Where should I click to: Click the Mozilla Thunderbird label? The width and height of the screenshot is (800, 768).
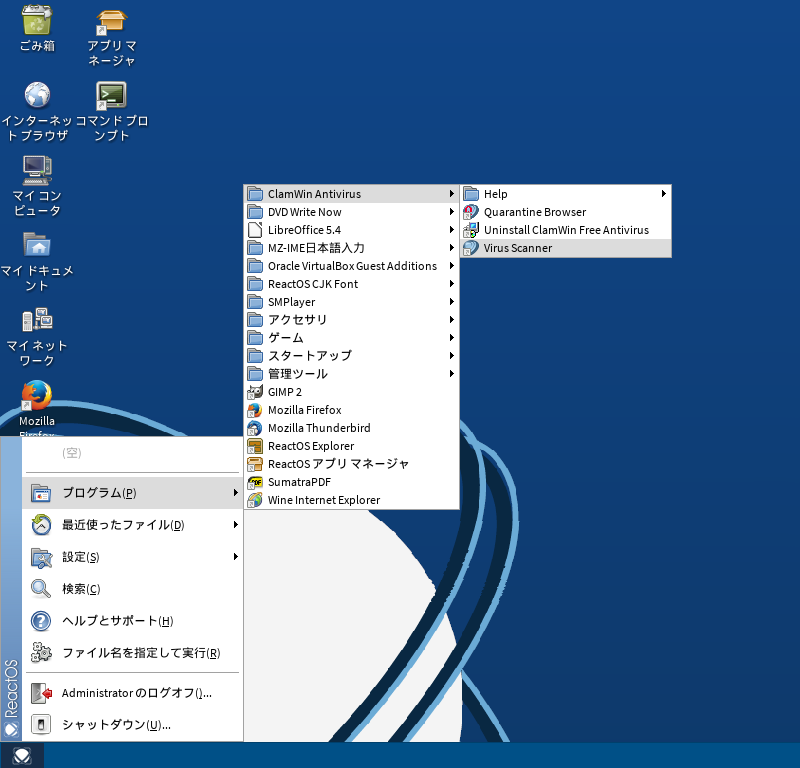319,428
